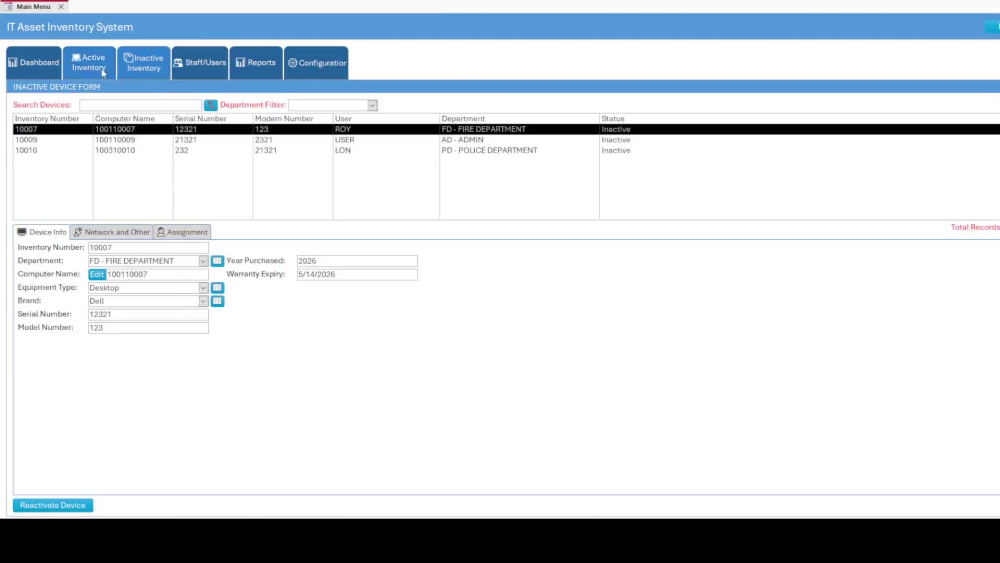Viewport: 1000px width, 563px height.
Task: Select row with inventory number 10009
Action: click(x=506, y=140)
